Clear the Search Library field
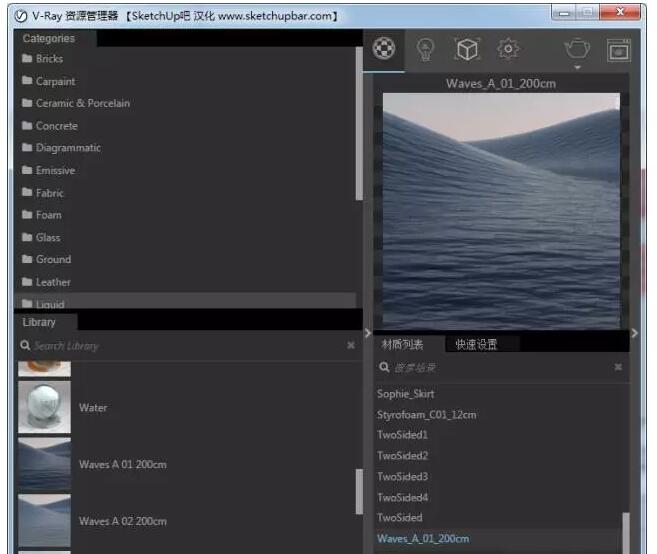Screen dimensions: 657x554 tap(351, 345)
